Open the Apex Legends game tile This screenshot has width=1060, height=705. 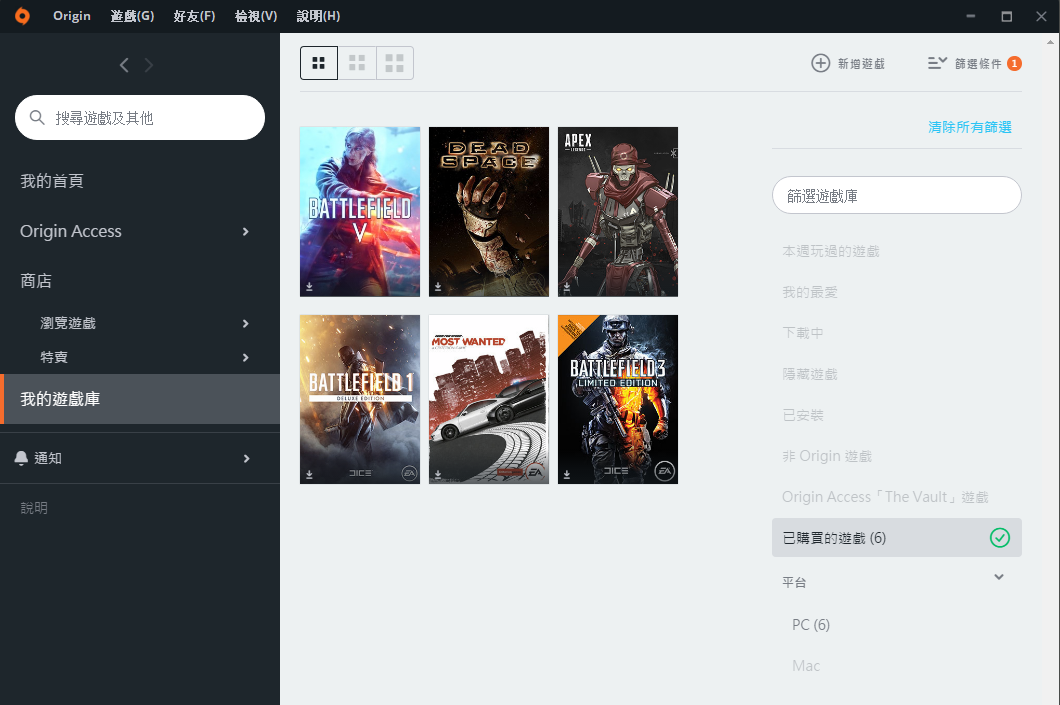(x=618, y=212)
